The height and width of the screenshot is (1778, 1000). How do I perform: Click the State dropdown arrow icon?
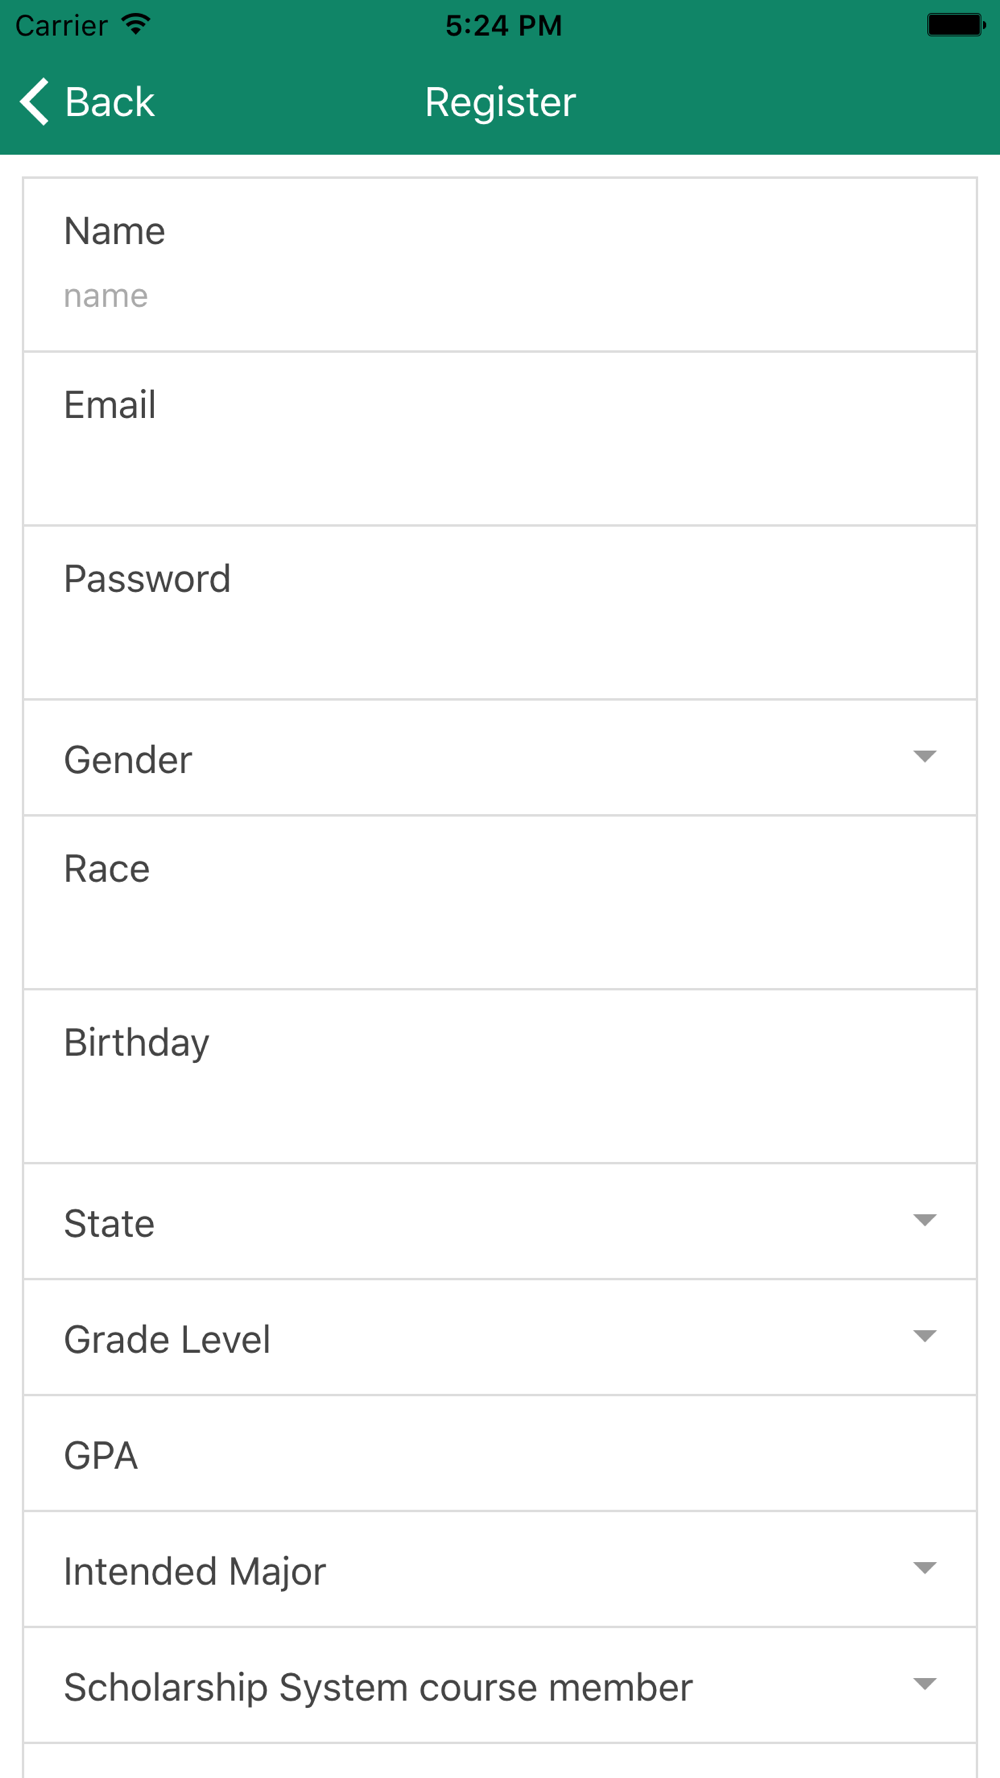tap(925, 1220)
